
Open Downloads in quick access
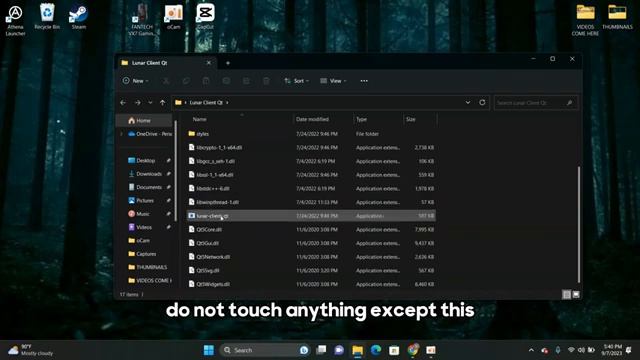pyautogui.click(x=146, y=174)
